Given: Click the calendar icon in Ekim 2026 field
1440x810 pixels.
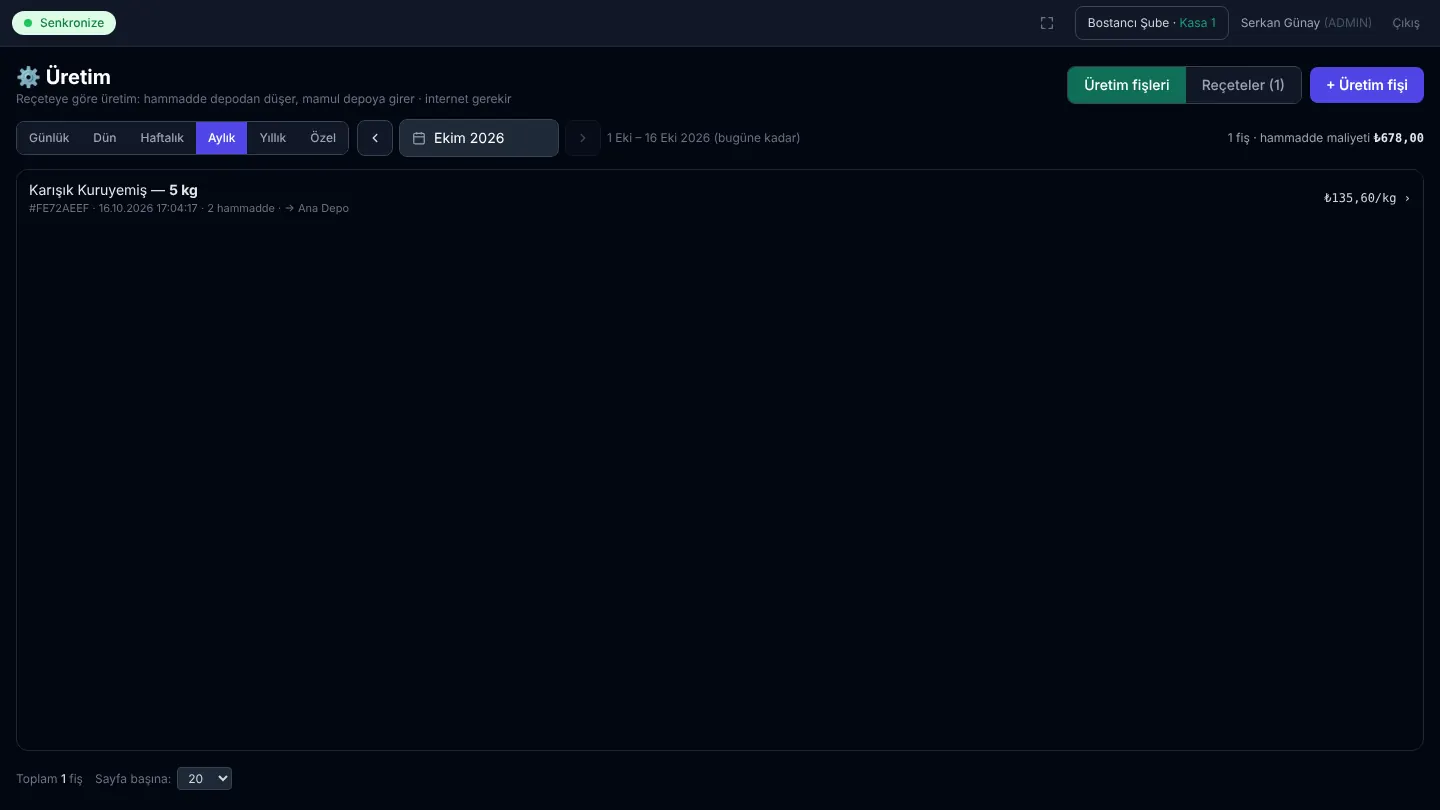Looking at the screenshot, I should (x=420, y=138).
